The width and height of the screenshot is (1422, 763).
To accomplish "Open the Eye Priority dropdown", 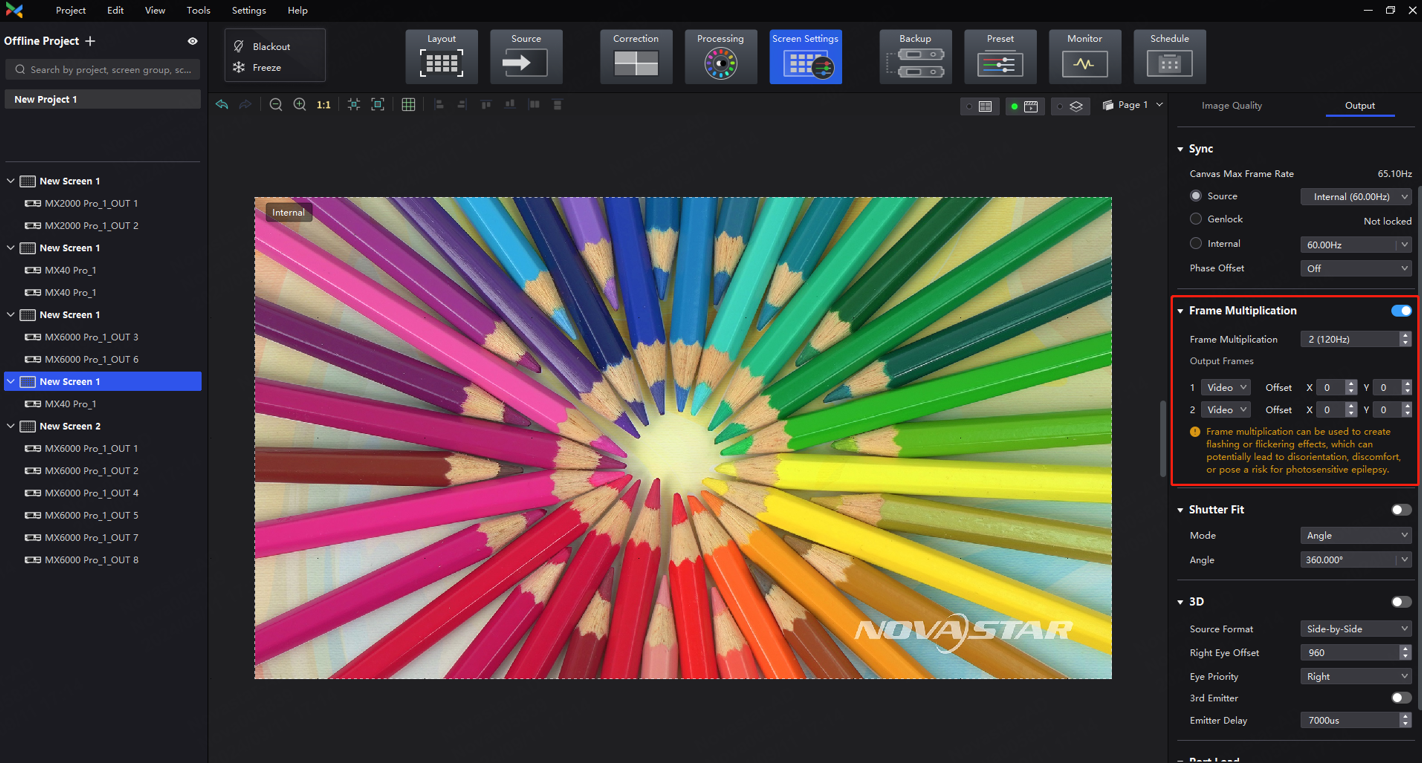I will pyautogui.click(x=1355, y=677).
